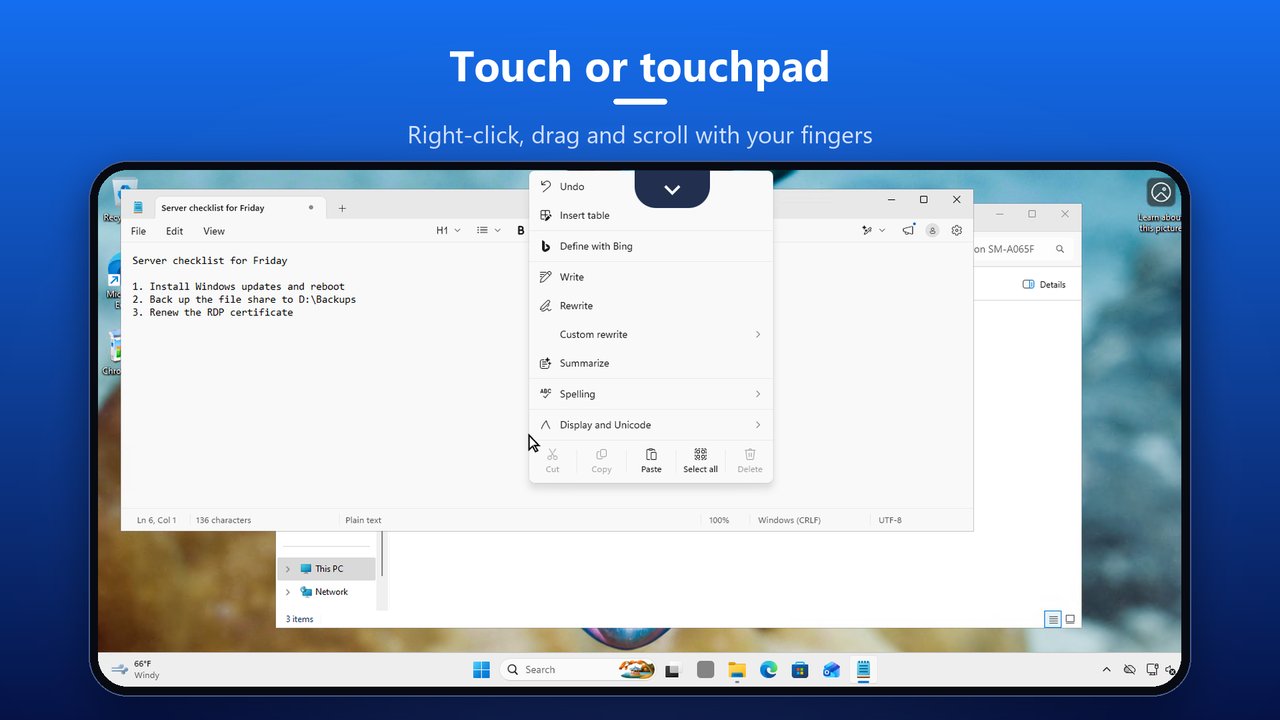Screen dimensions: 1280x720
Task: Click the Paste icon in context menu
Action: coord(651,460)
